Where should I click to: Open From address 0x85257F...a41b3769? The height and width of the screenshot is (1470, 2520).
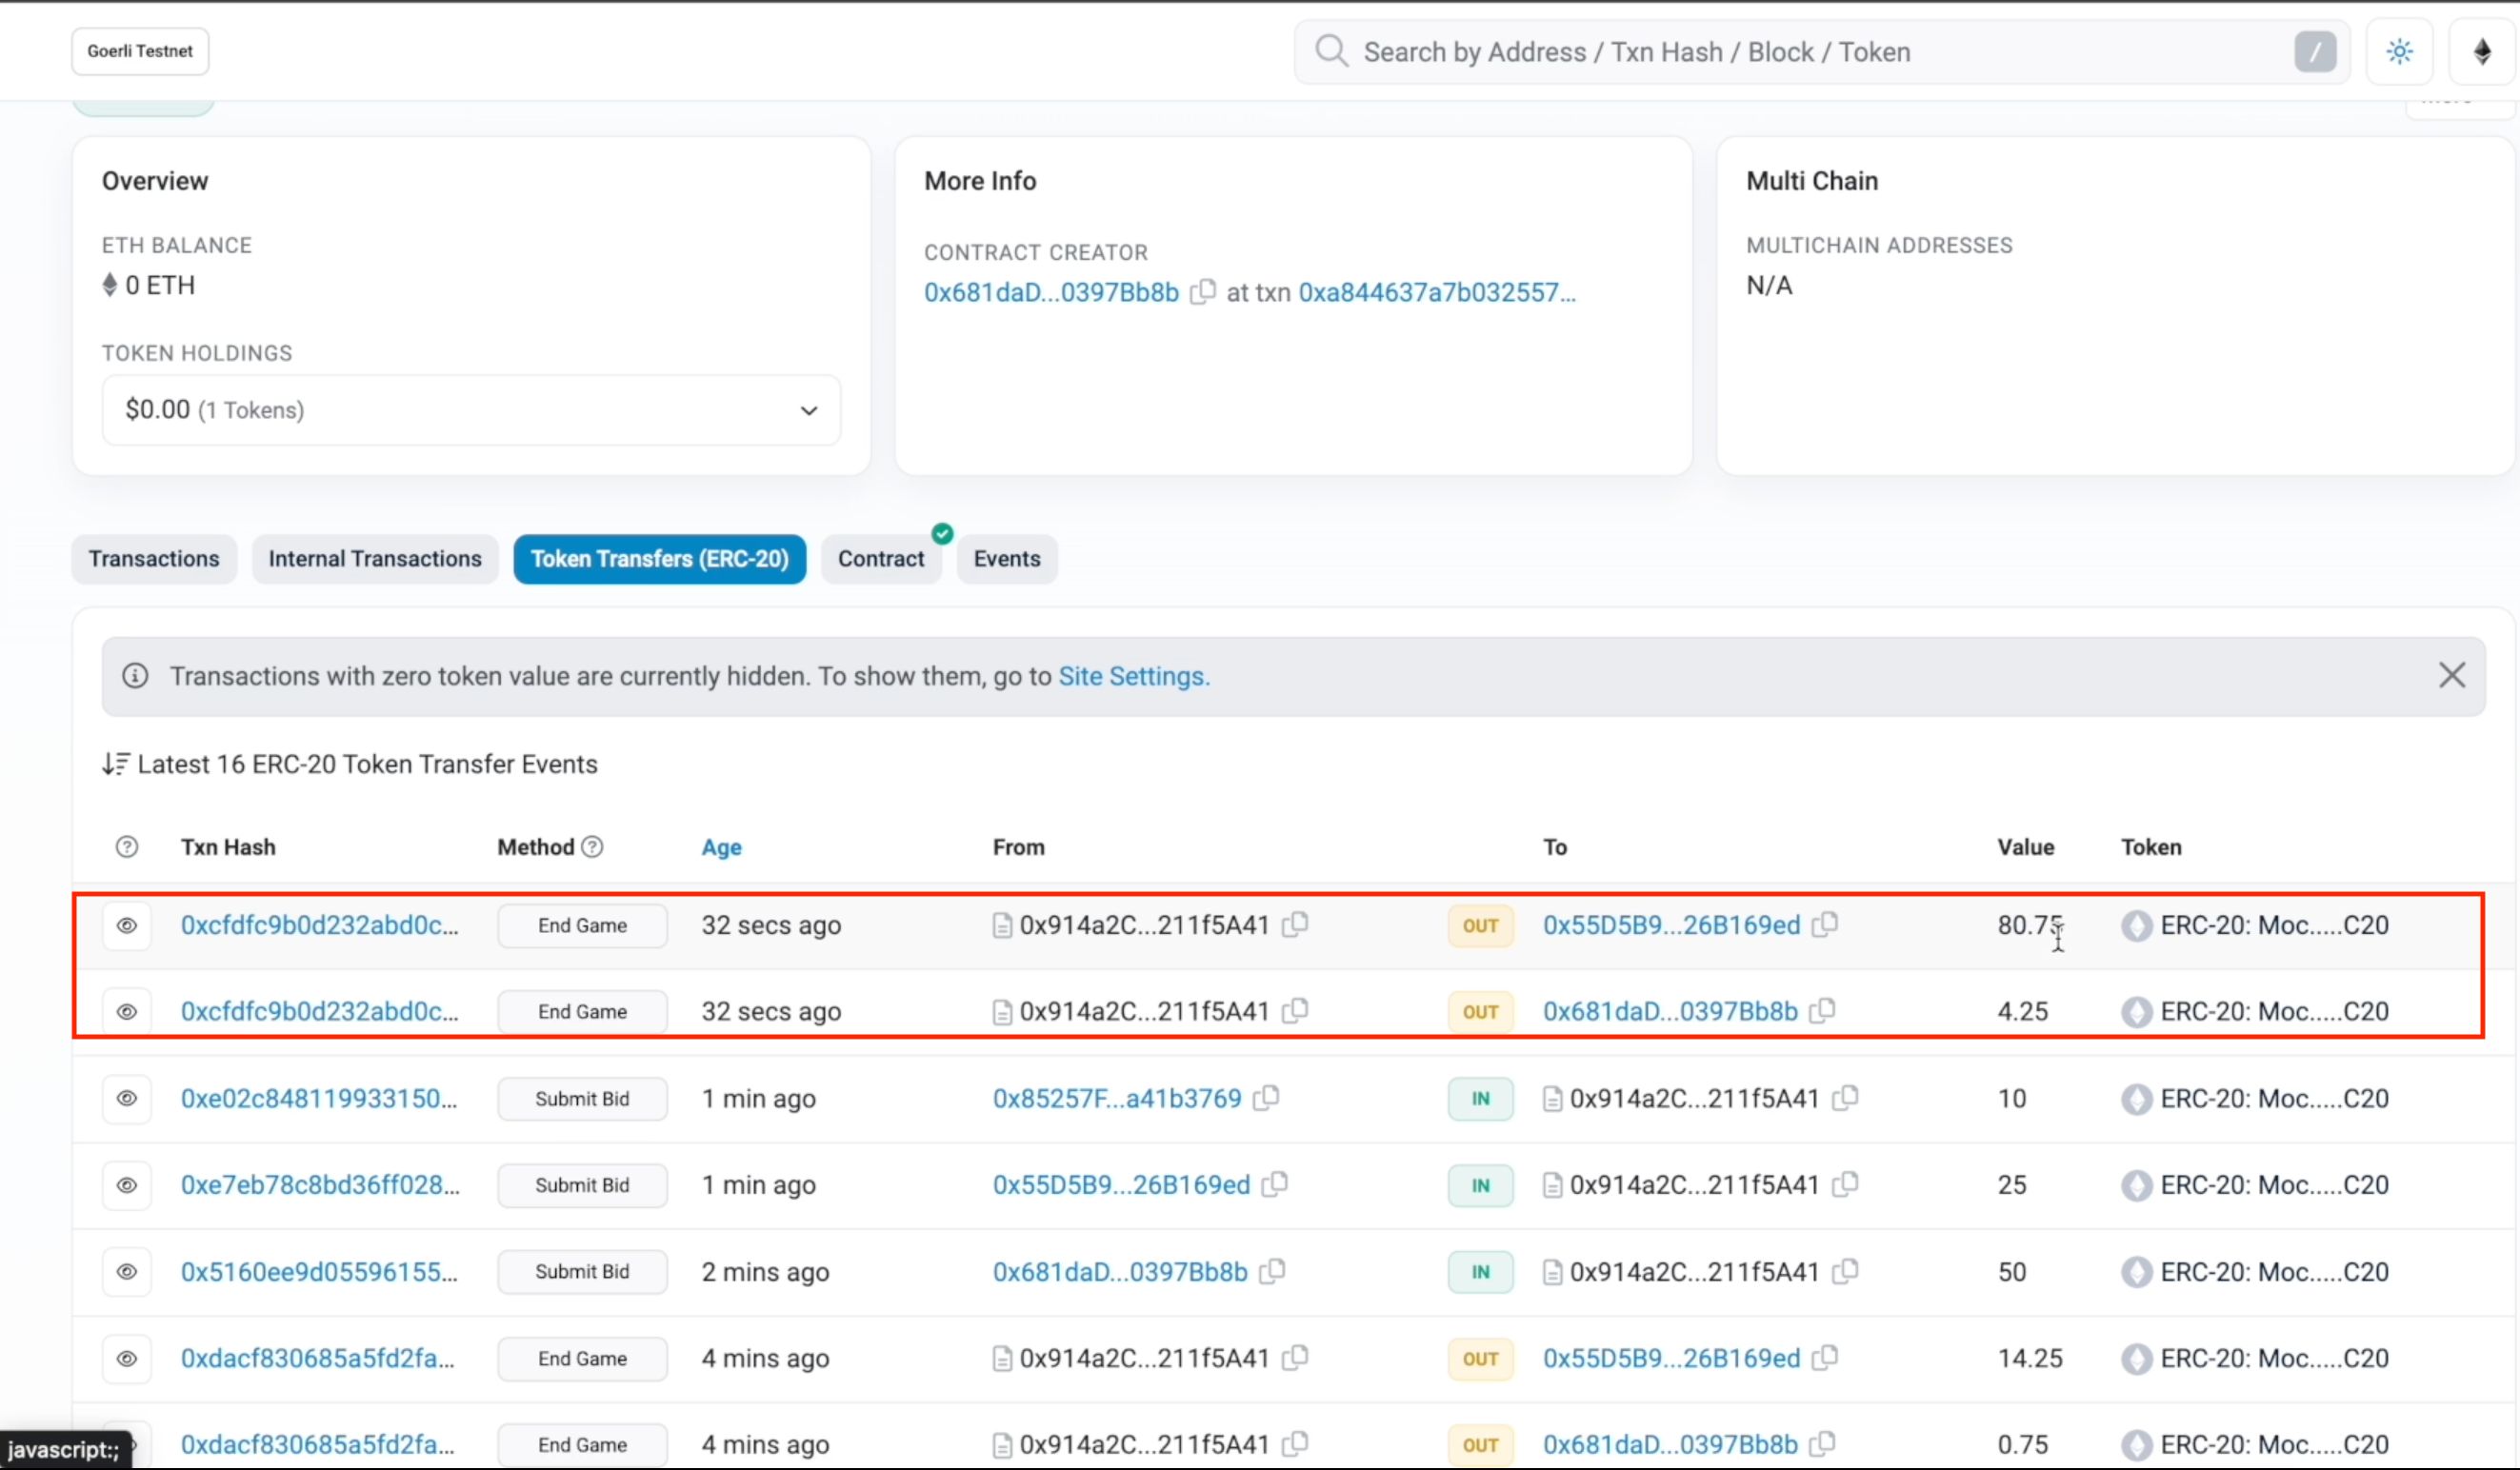click(x=1116, y=1098)
